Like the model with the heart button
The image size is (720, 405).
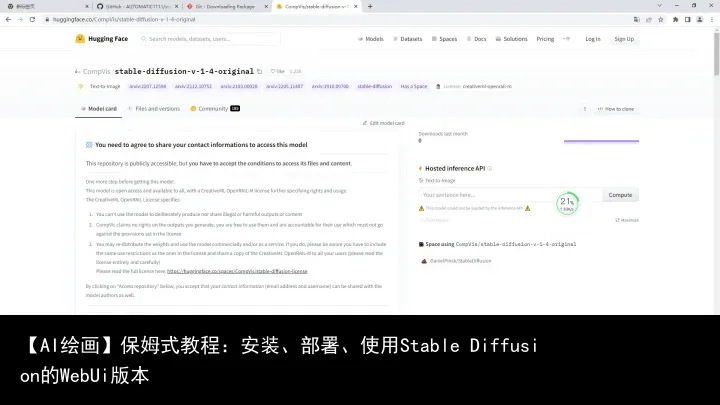[x=277, y=71]
